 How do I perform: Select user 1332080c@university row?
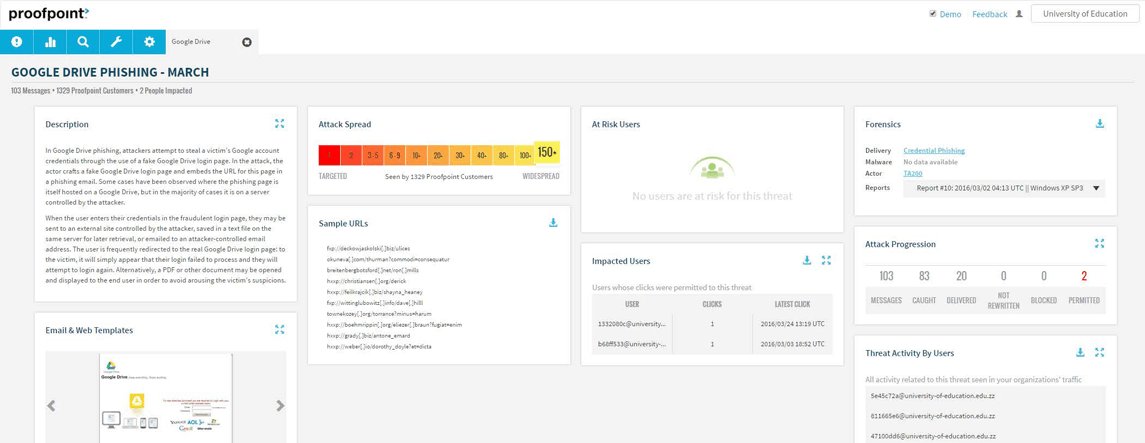tap(712, 323)
